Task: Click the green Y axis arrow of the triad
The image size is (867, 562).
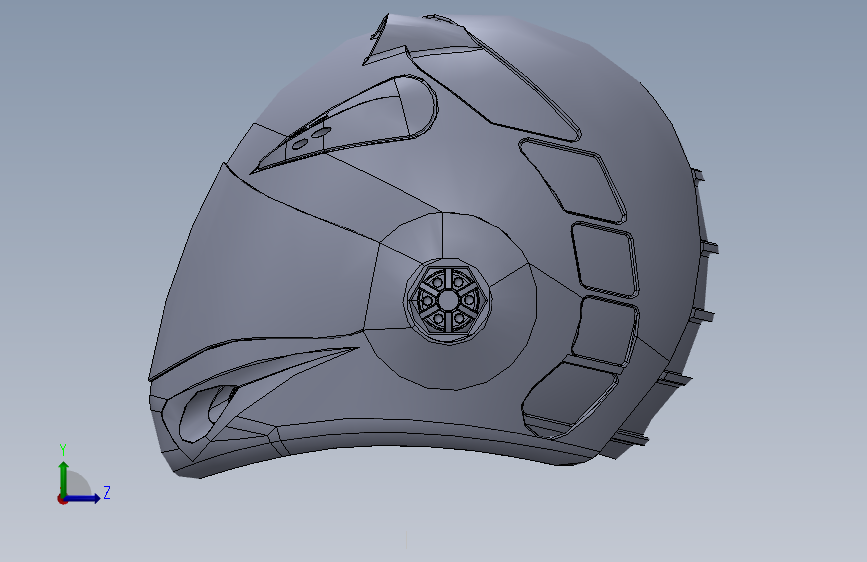Action: point(64,478)
